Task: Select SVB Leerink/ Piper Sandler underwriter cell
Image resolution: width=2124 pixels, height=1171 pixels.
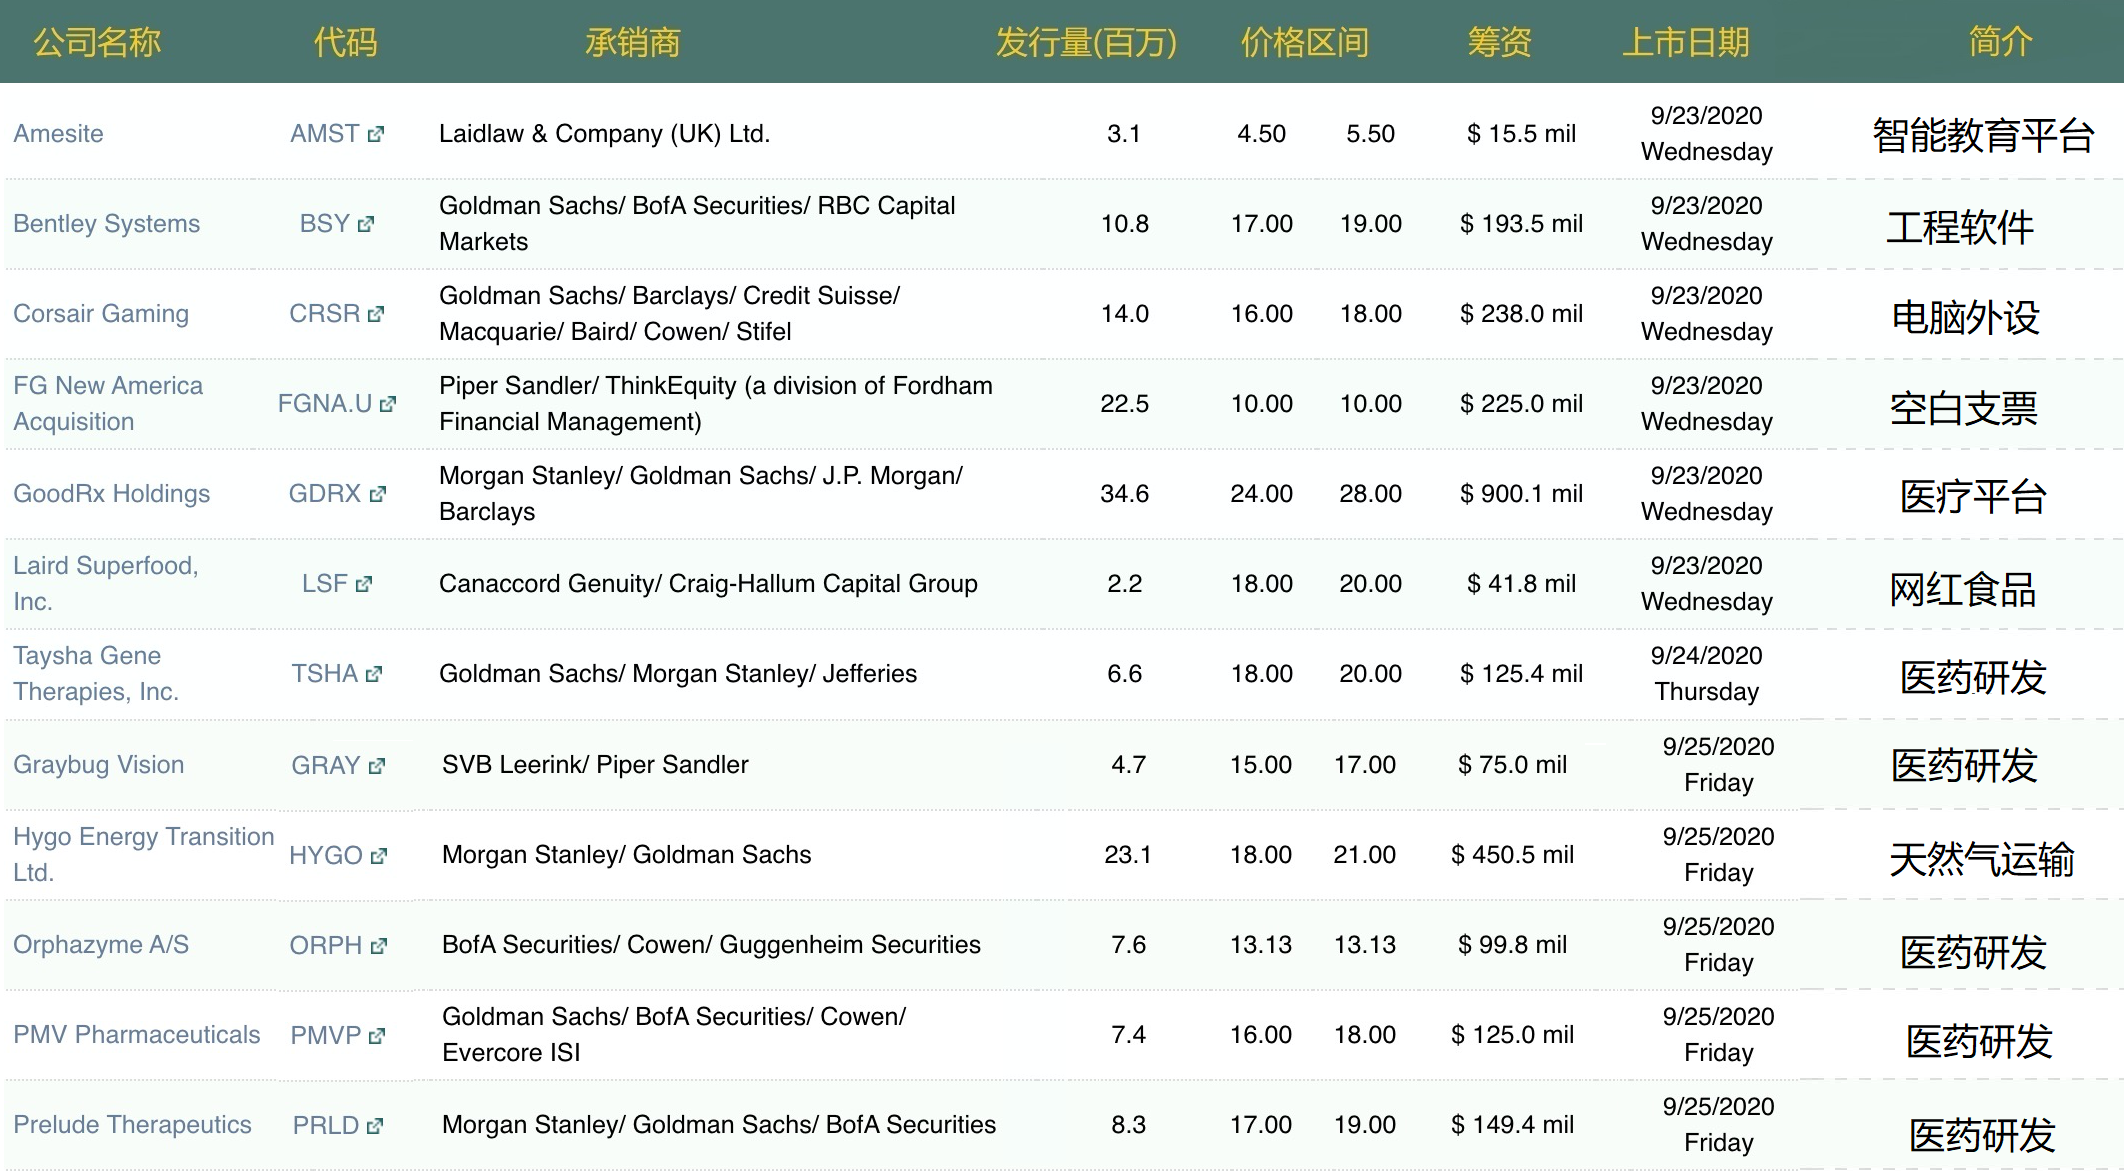Action: pos(595,764)
